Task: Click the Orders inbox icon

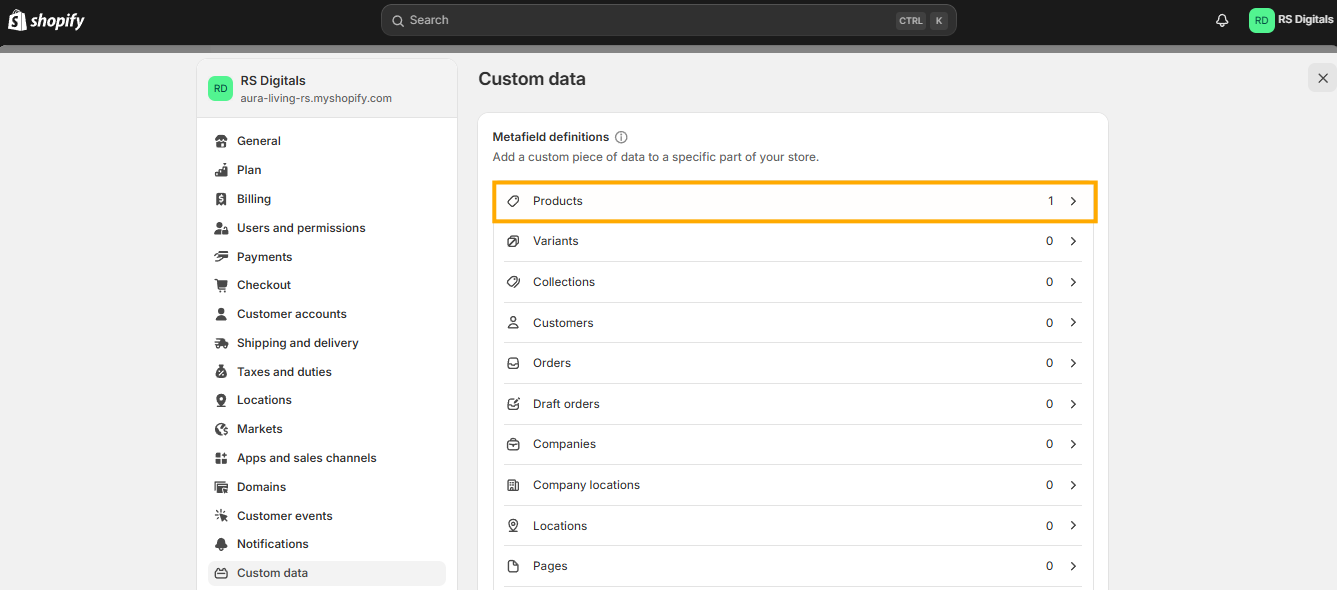Action: pyautogui.click(x=513, y=363)
